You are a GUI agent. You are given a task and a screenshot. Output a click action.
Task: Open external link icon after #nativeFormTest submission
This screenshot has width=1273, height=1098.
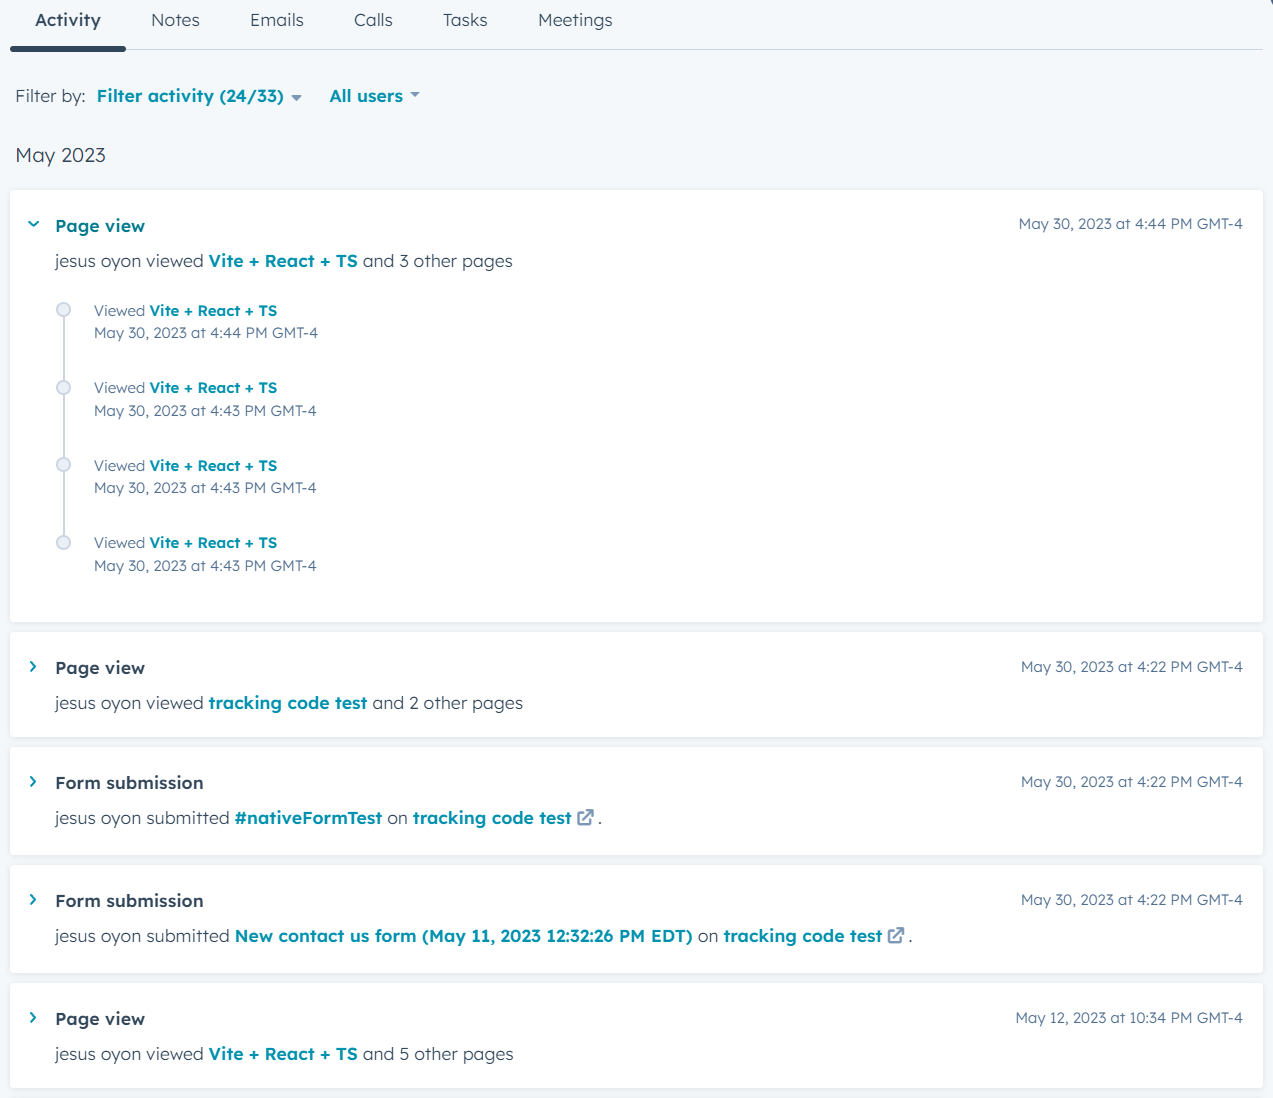585,817
